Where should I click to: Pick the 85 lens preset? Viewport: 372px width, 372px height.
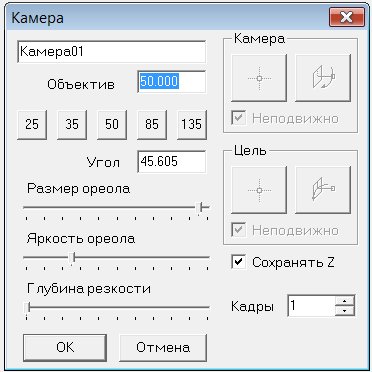click(152, 125)
